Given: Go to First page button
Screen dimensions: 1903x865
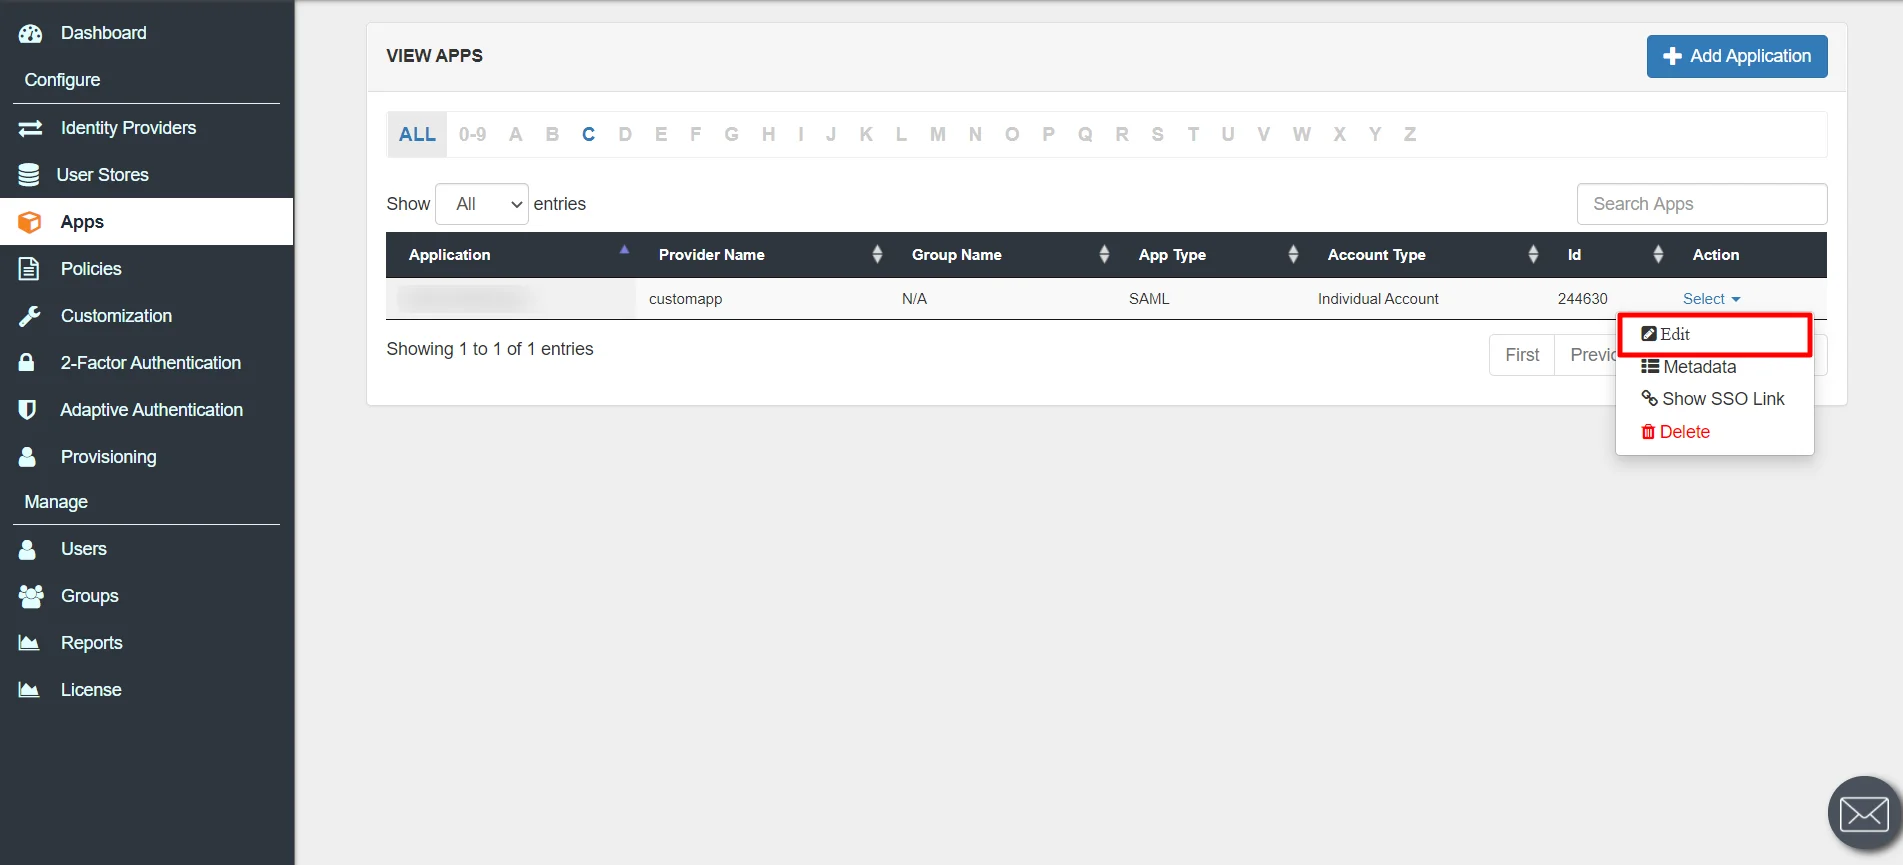Looking at the screenshot, I should (x=1522, y=355).
